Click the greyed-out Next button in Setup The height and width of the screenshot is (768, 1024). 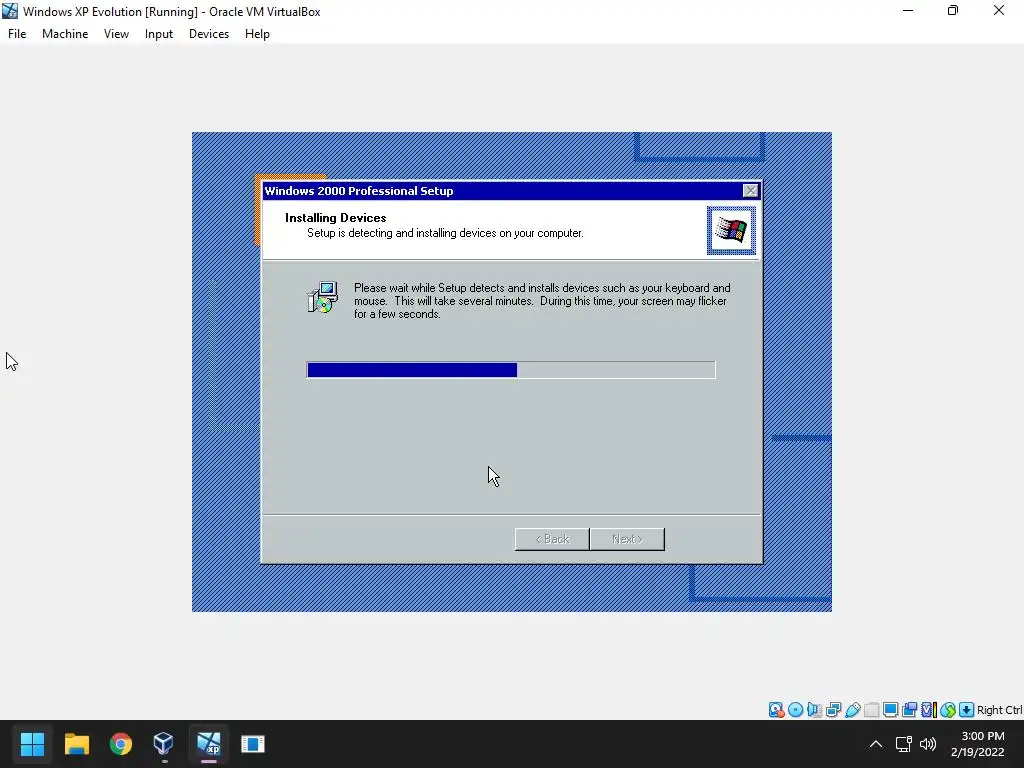click(x=627, y=539)
